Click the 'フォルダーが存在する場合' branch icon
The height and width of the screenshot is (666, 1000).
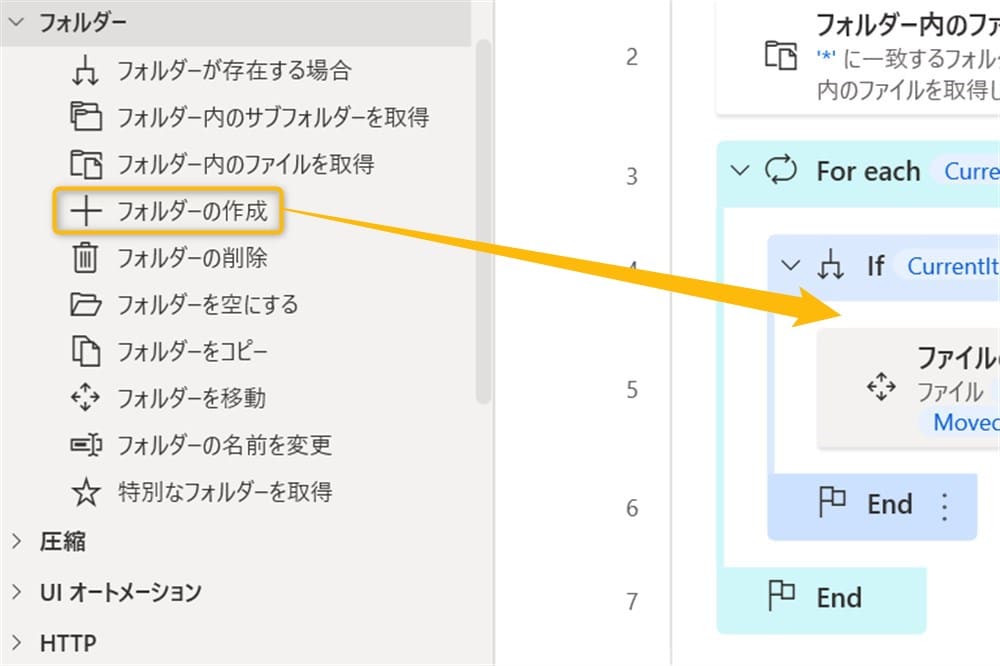(86, 72)
